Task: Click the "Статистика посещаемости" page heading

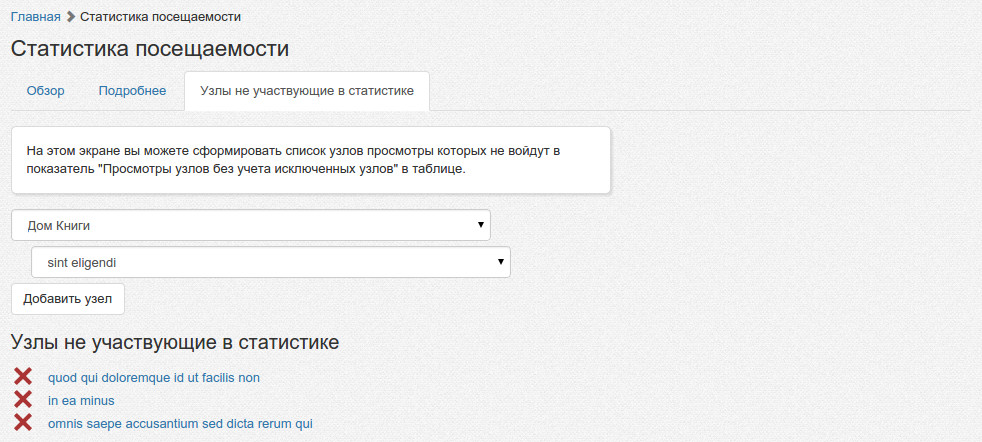Action: [x=150, y=49]
